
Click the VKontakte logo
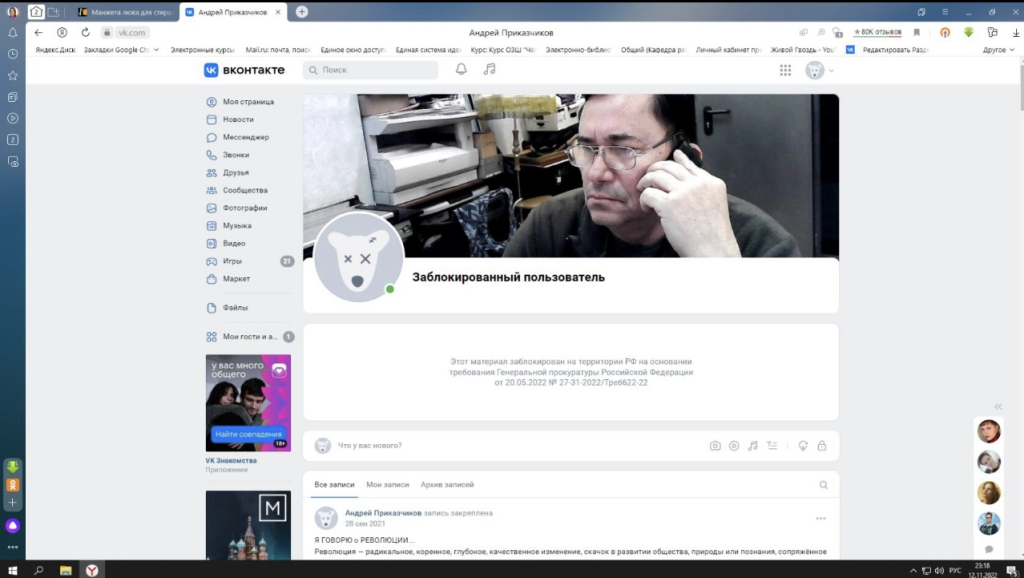tap(245, 70)
